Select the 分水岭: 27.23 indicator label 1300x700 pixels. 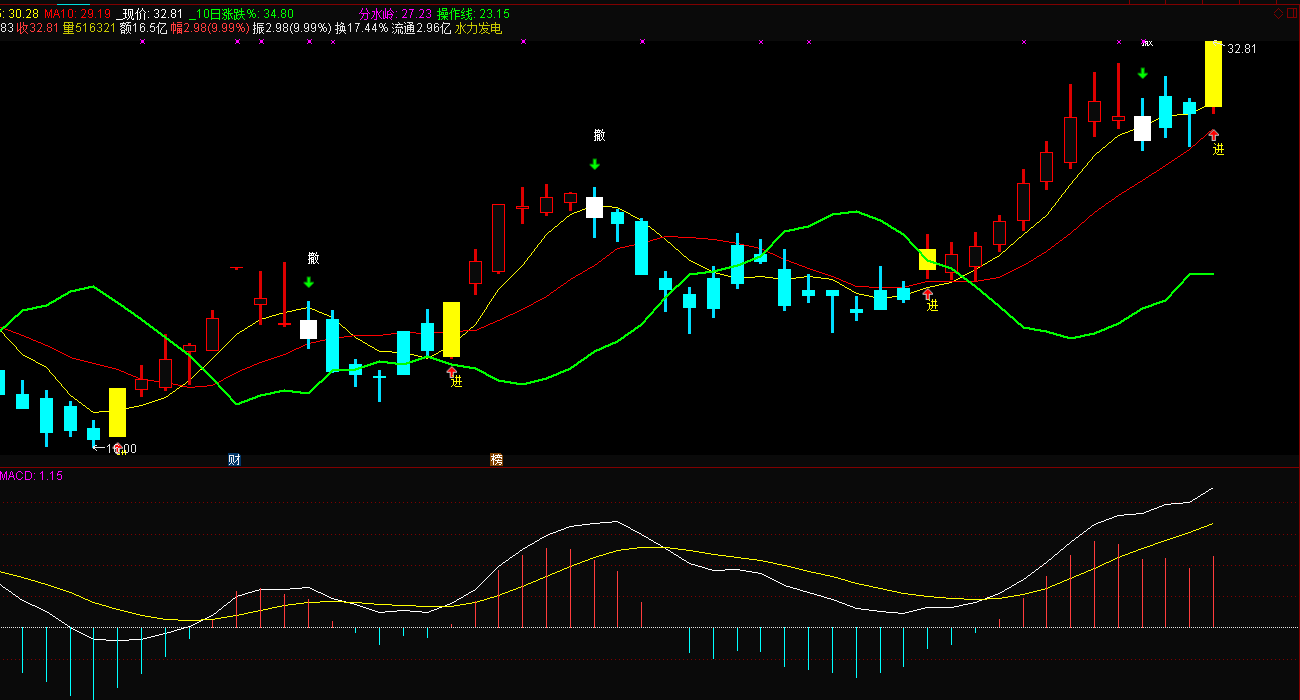[396, 14]
